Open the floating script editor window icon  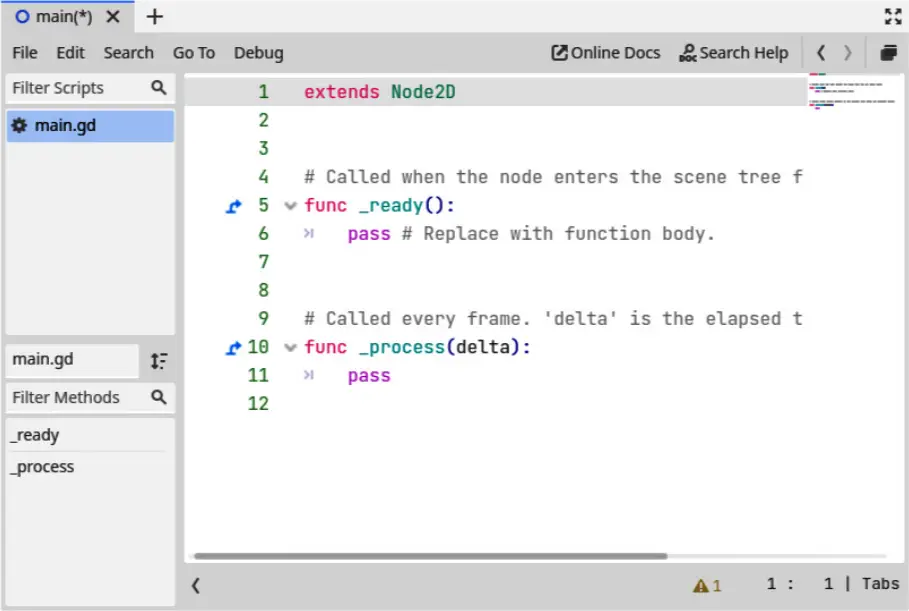click(x=888, y=53)
